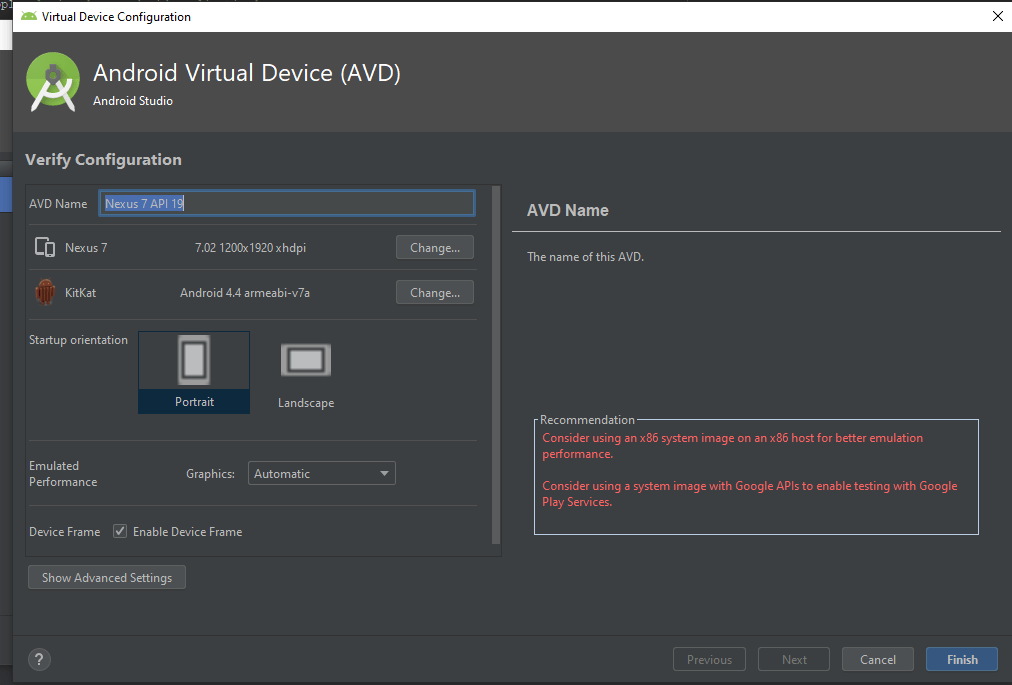Show Advanced Settings
The image size is (1012, 685).
[107, 577]
